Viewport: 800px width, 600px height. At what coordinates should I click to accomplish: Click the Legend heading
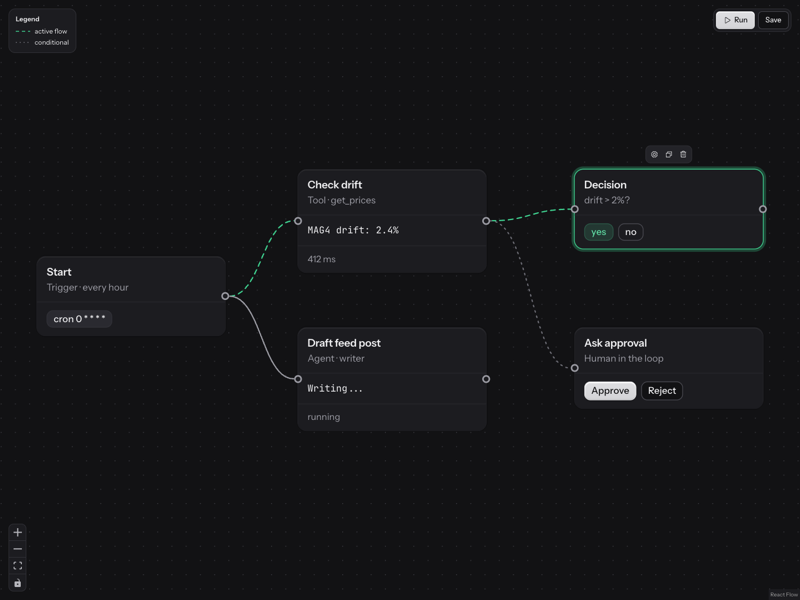27,19
